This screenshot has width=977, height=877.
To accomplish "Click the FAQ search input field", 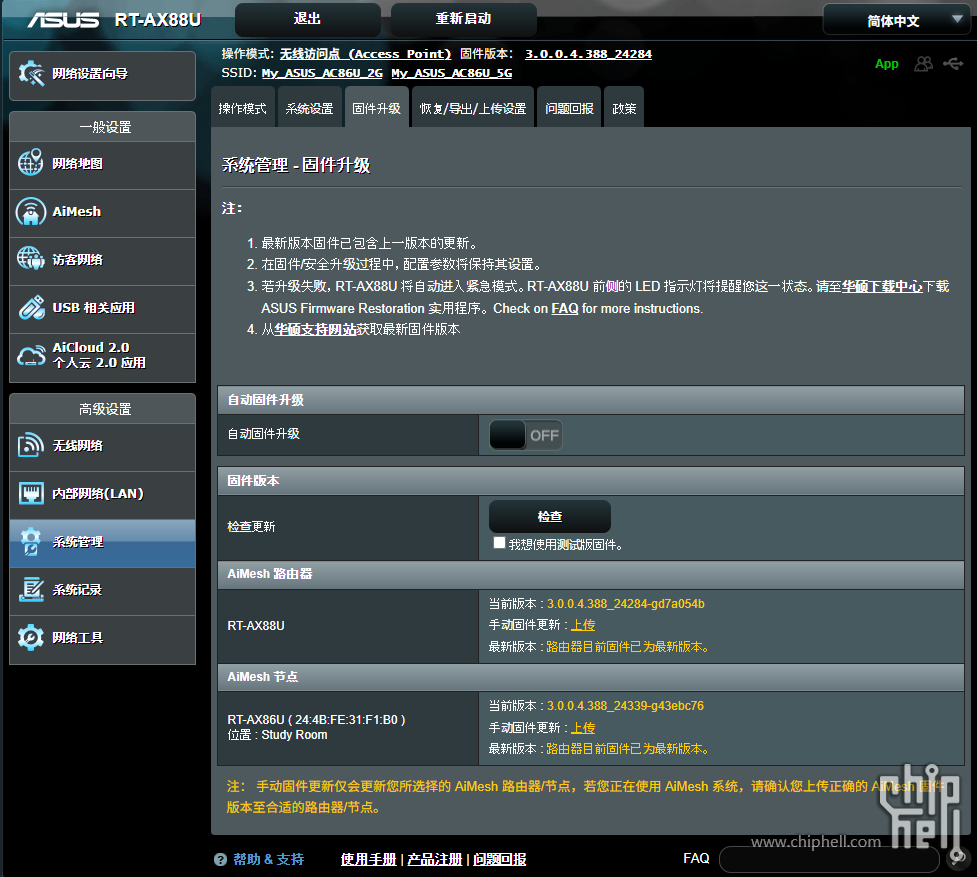I will tap(829, 860).
